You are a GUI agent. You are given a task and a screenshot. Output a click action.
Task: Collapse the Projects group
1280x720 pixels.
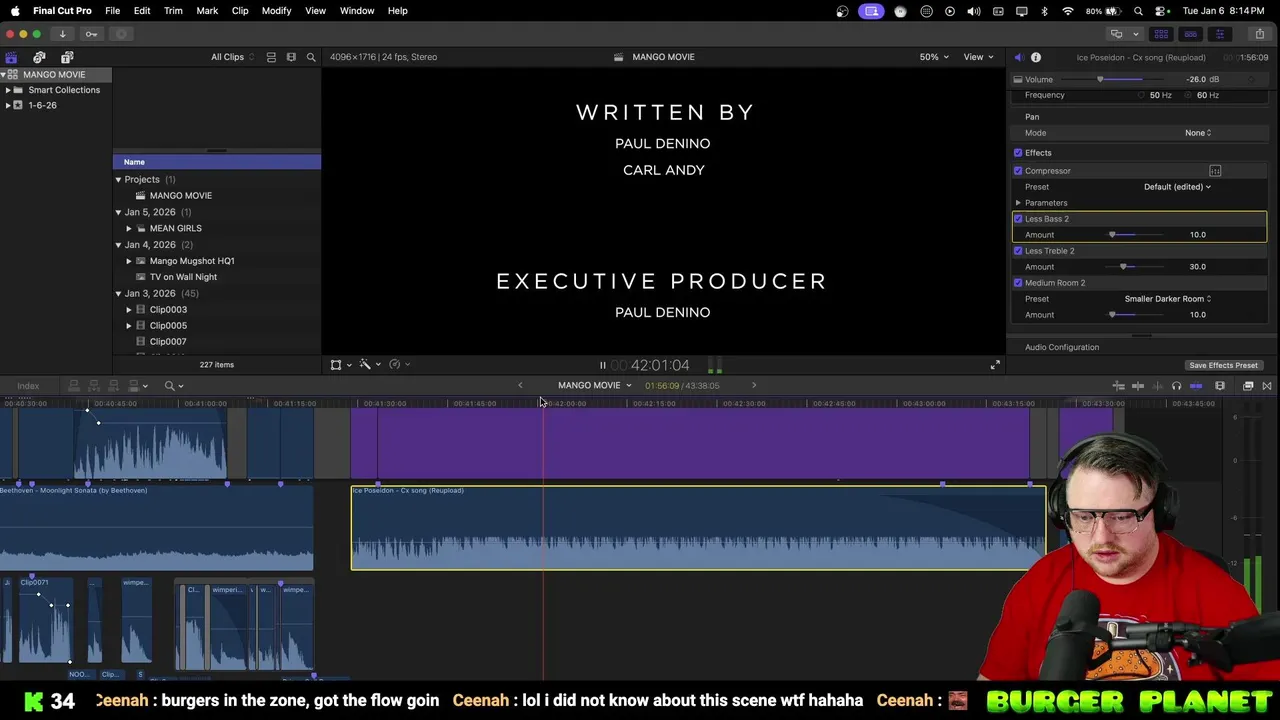point(118,180)
